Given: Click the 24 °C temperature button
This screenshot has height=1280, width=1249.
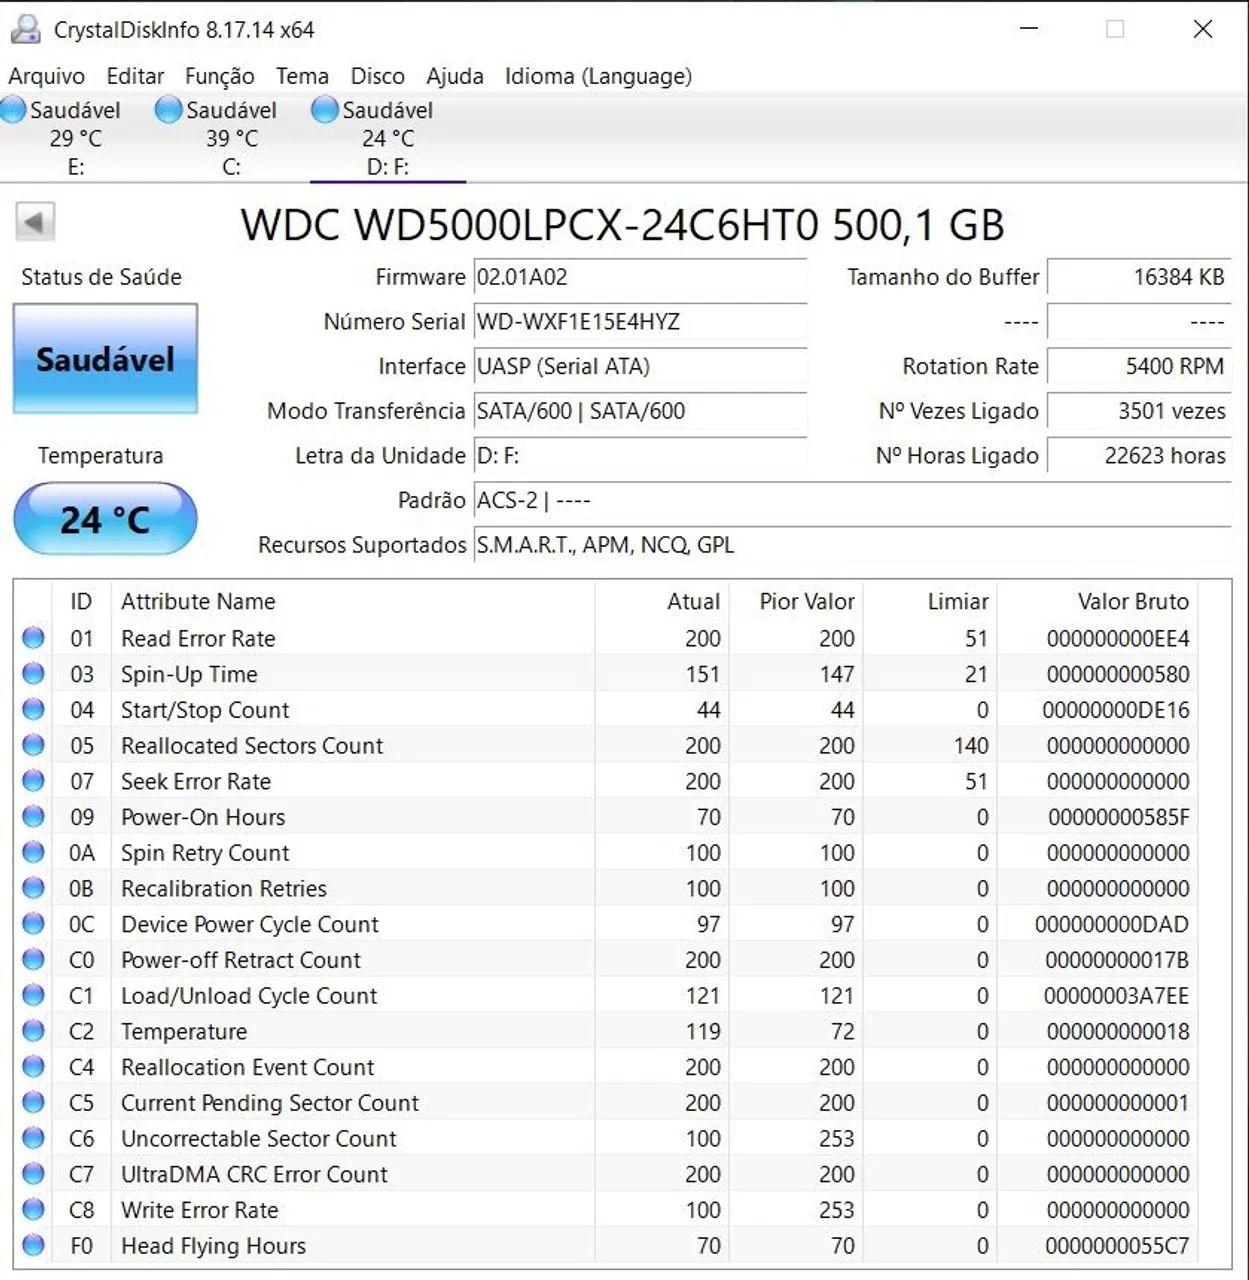Looking at the screenshot, I should 105,519.
